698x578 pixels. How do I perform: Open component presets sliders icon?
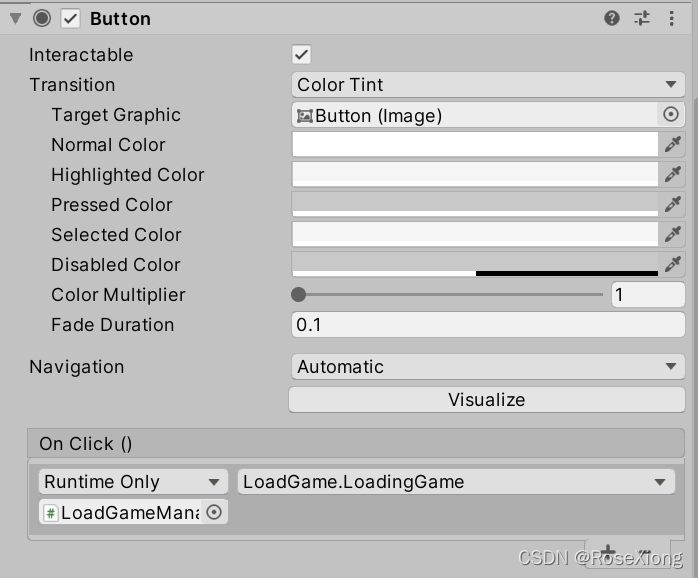coord(641,18)
